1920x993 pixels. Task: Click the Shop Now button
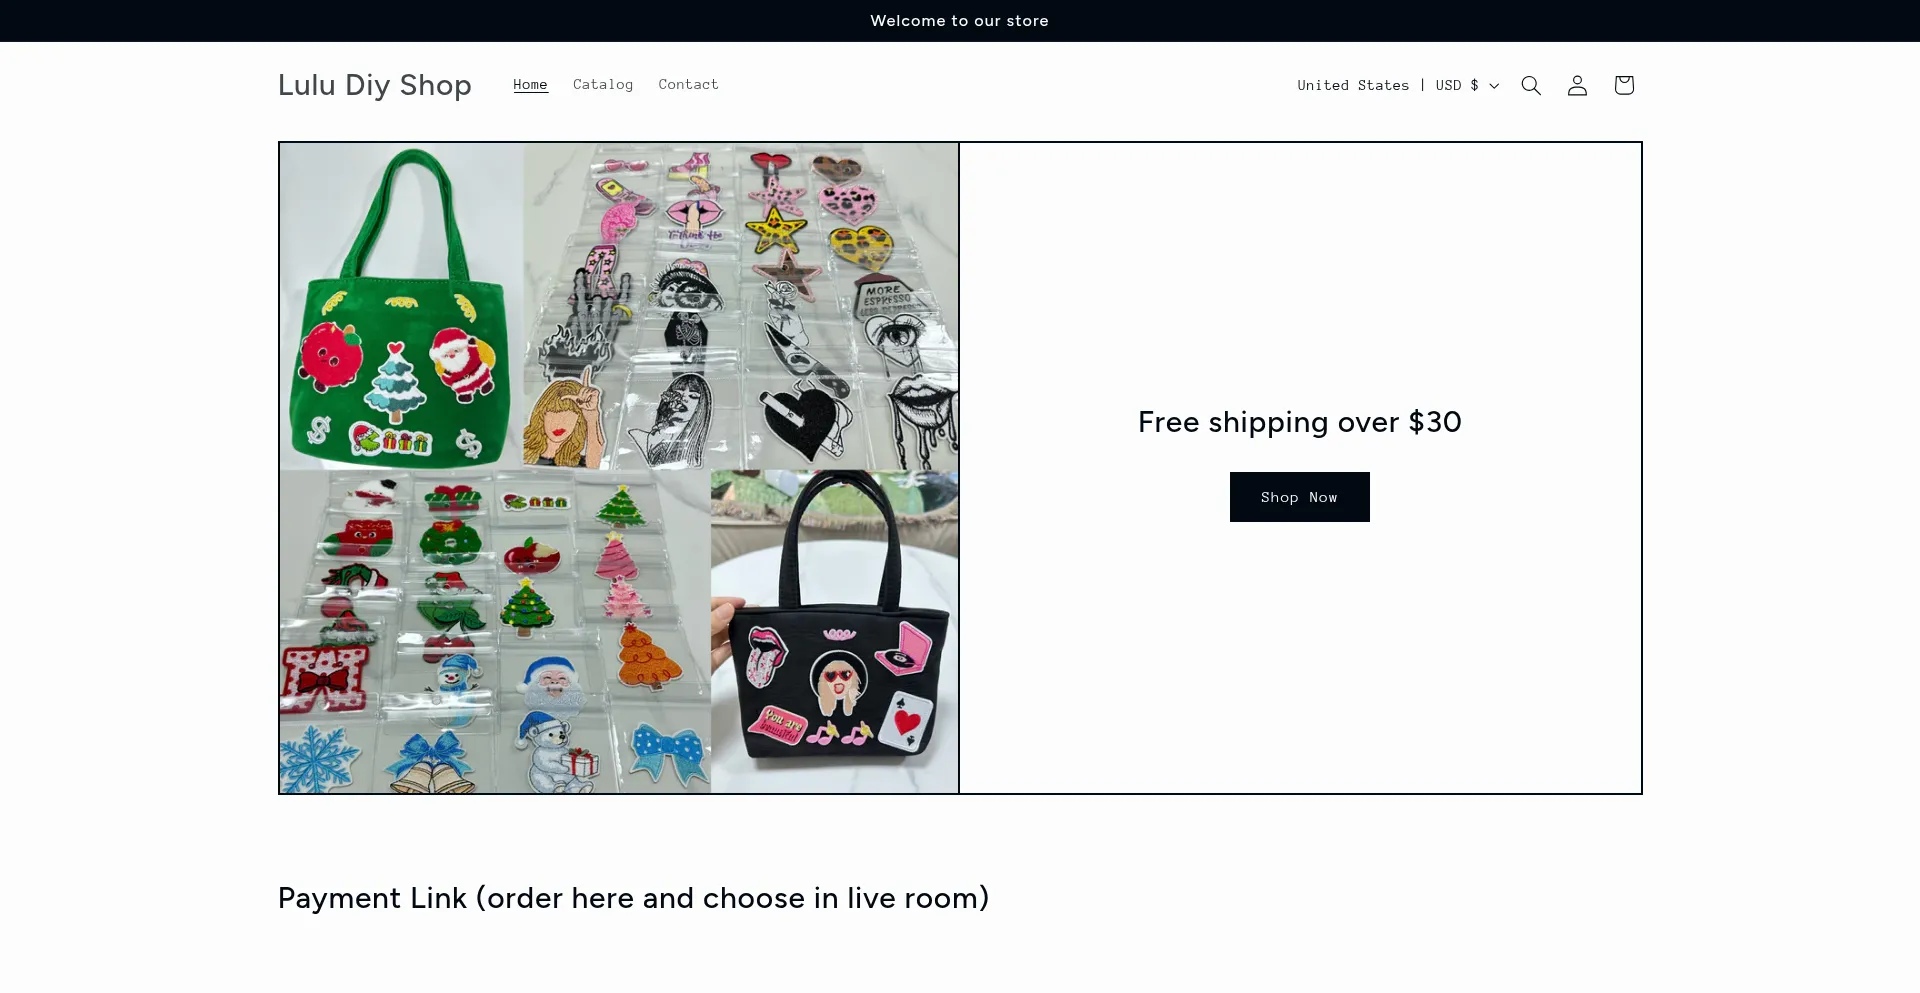click(1299, 497)
